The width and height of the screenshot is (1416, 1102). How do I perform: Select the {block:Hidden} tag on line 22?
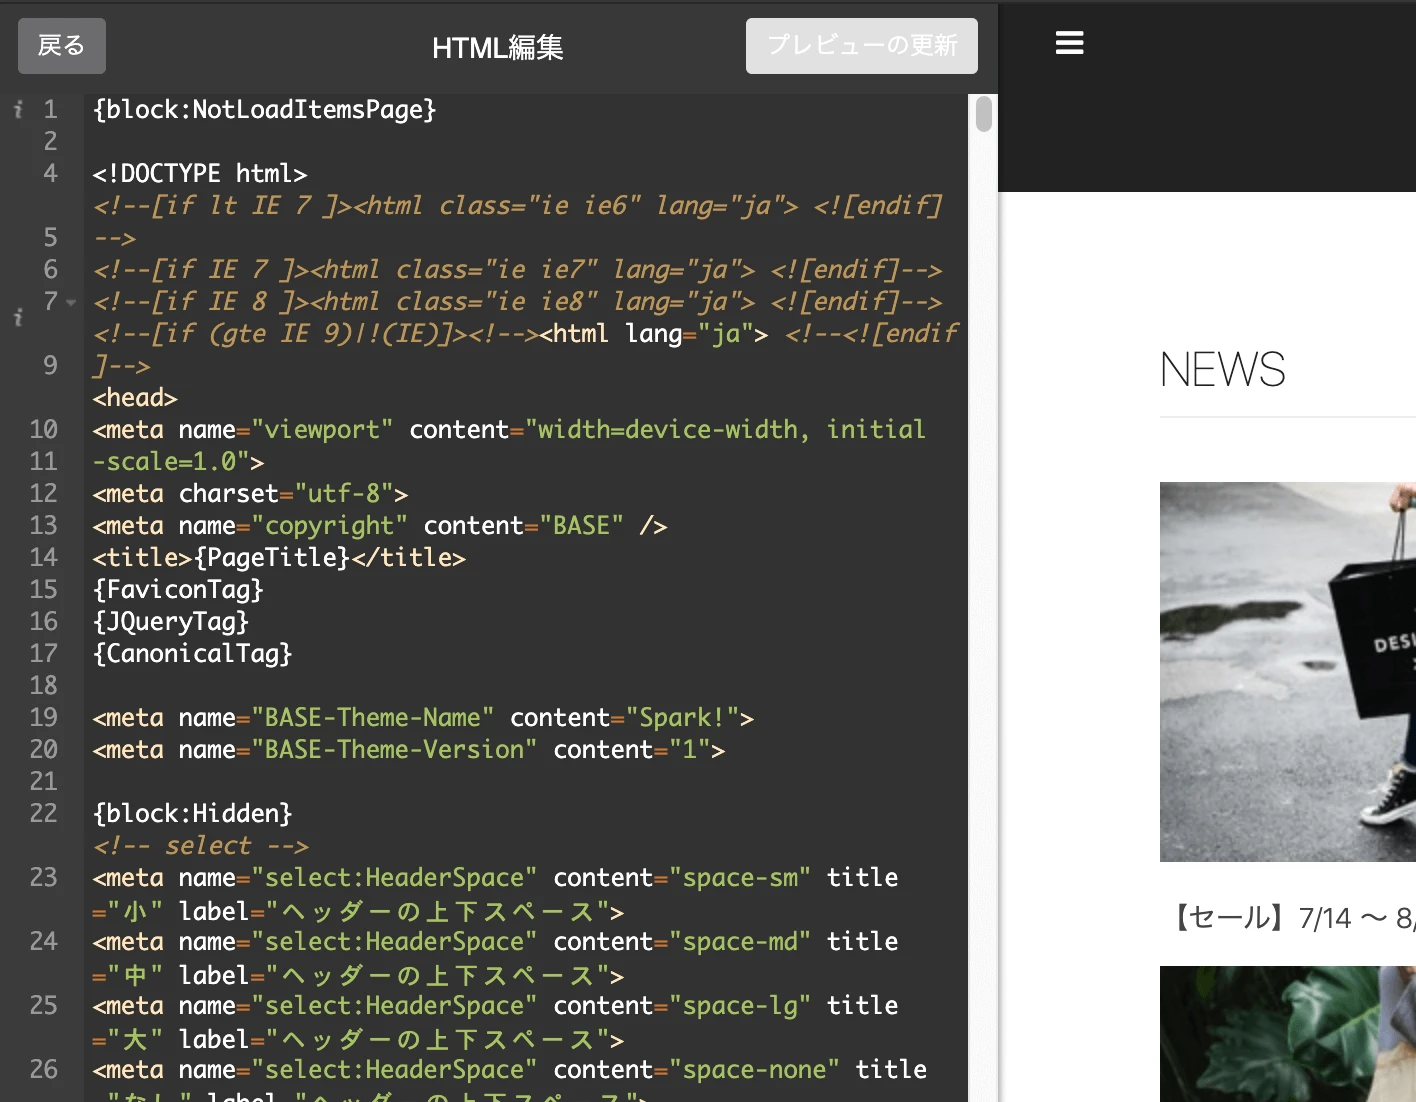(x=191, y=813)
